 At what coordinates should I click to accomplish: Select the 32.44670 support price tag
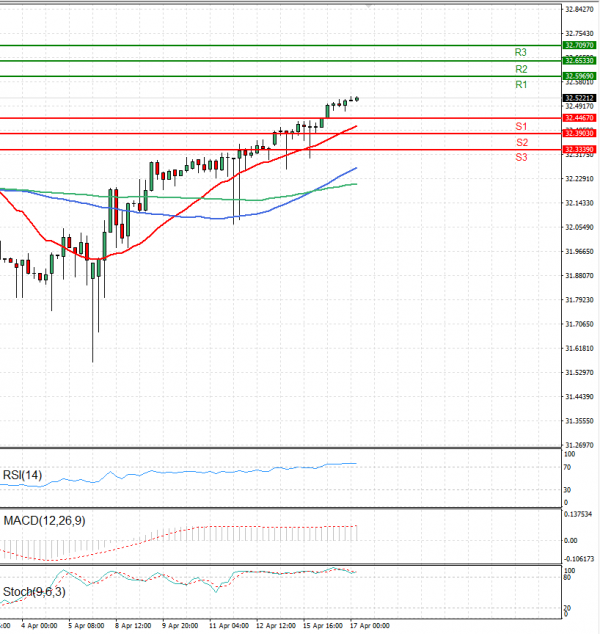click(x=579, y=118)
